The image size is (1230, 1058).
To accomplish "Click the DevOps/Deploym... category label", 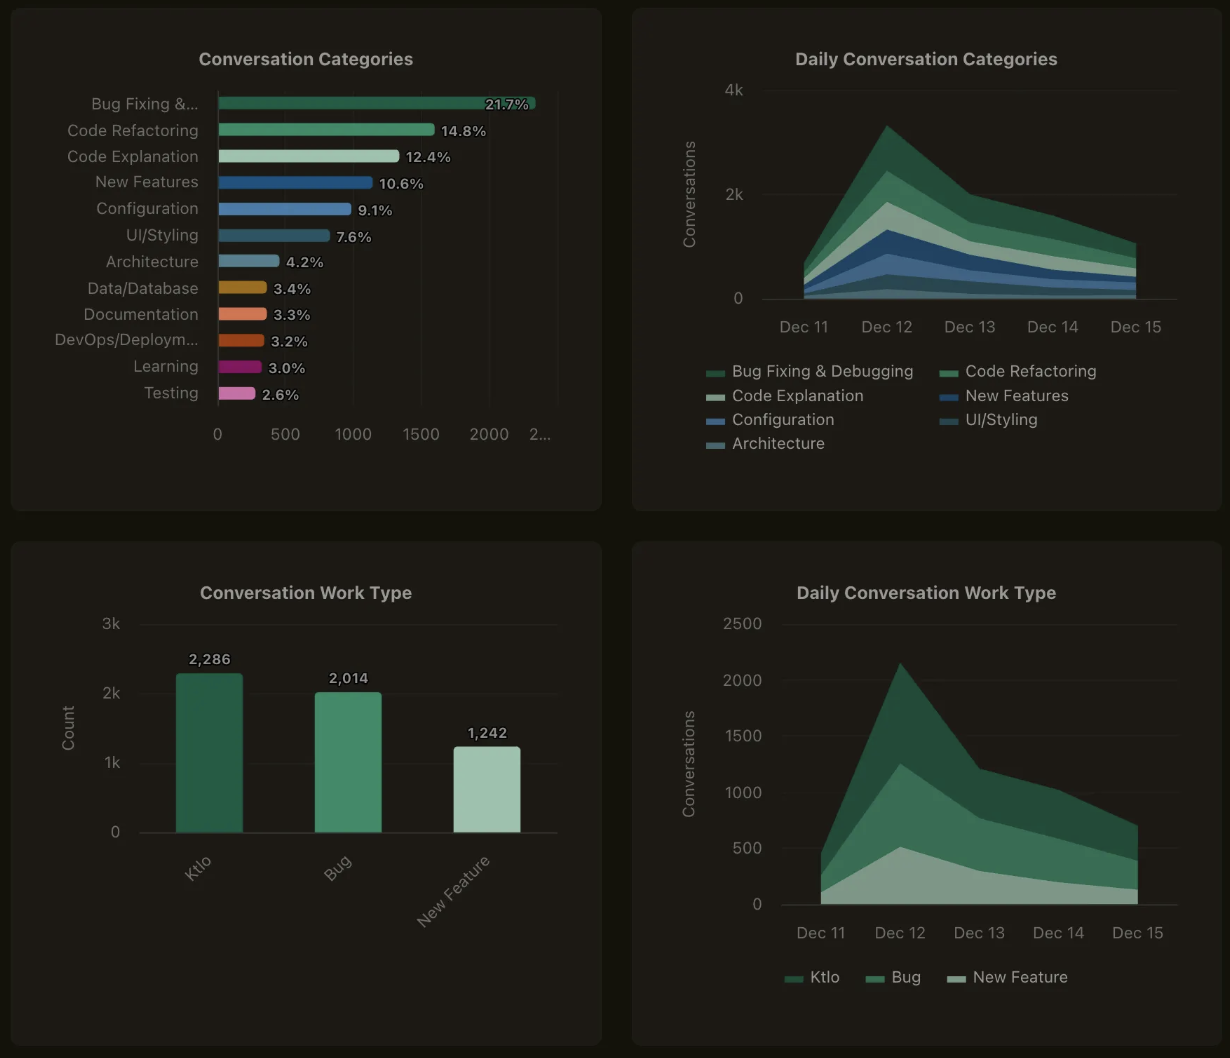I will 127,340.
